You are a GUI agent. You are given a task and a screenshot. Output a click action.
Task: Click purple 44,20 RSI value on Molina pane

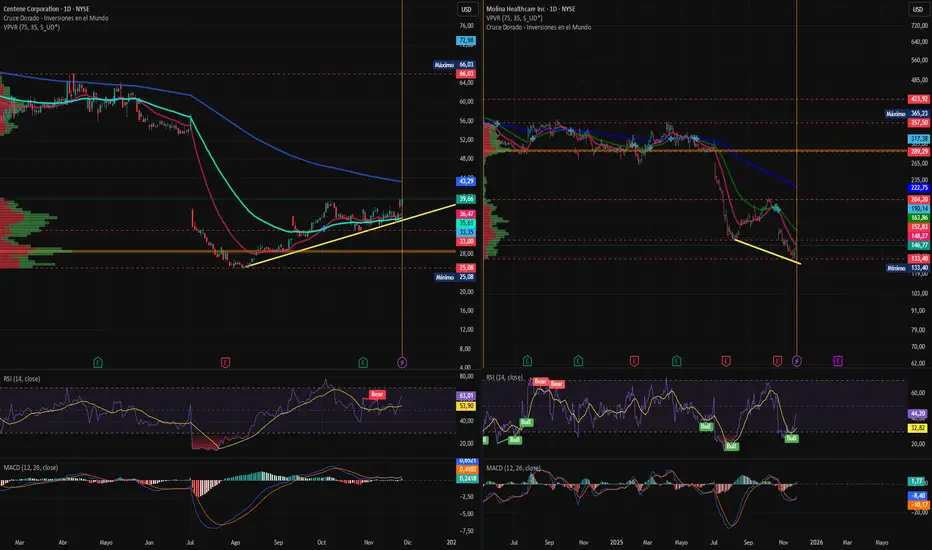[918, 413]
